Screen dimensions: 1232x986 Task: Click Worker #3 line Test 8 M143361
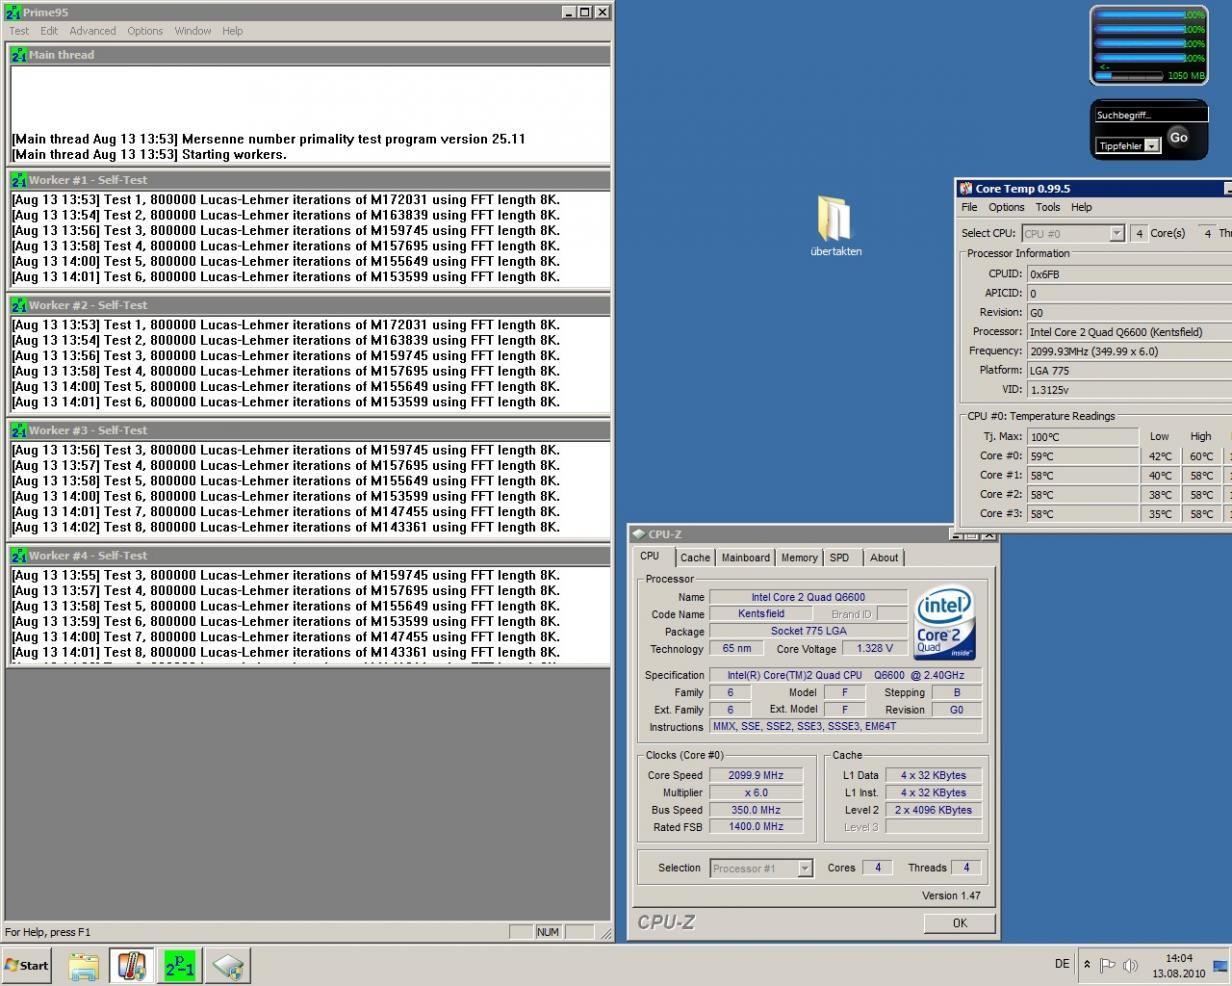tap(286, 527)
